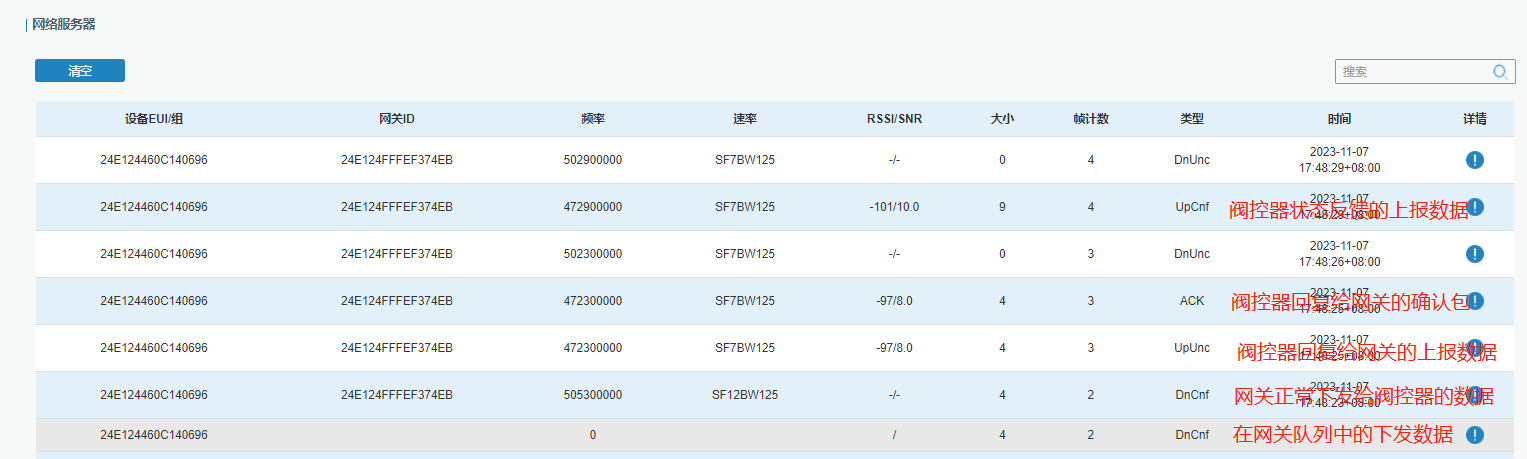Open details for the 502300000 DnUnc row

[x=1474, y=254]
